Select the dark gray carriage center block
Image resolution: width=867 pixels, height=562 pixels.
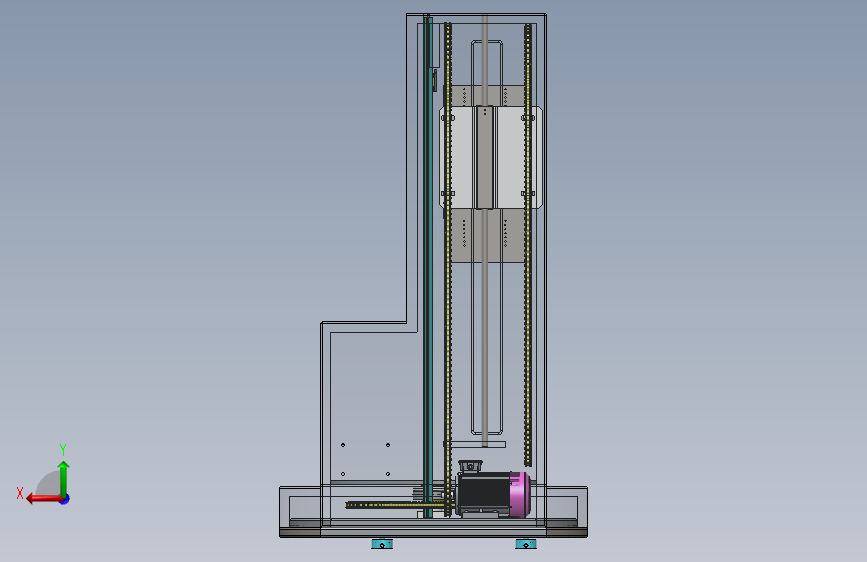pyautogui.click(x=484, y=158)
